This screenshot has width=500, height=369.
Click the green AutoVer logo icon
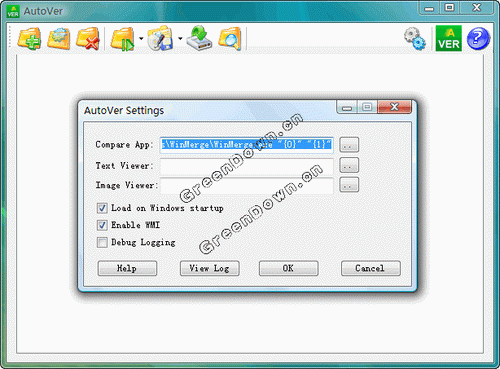449,38
